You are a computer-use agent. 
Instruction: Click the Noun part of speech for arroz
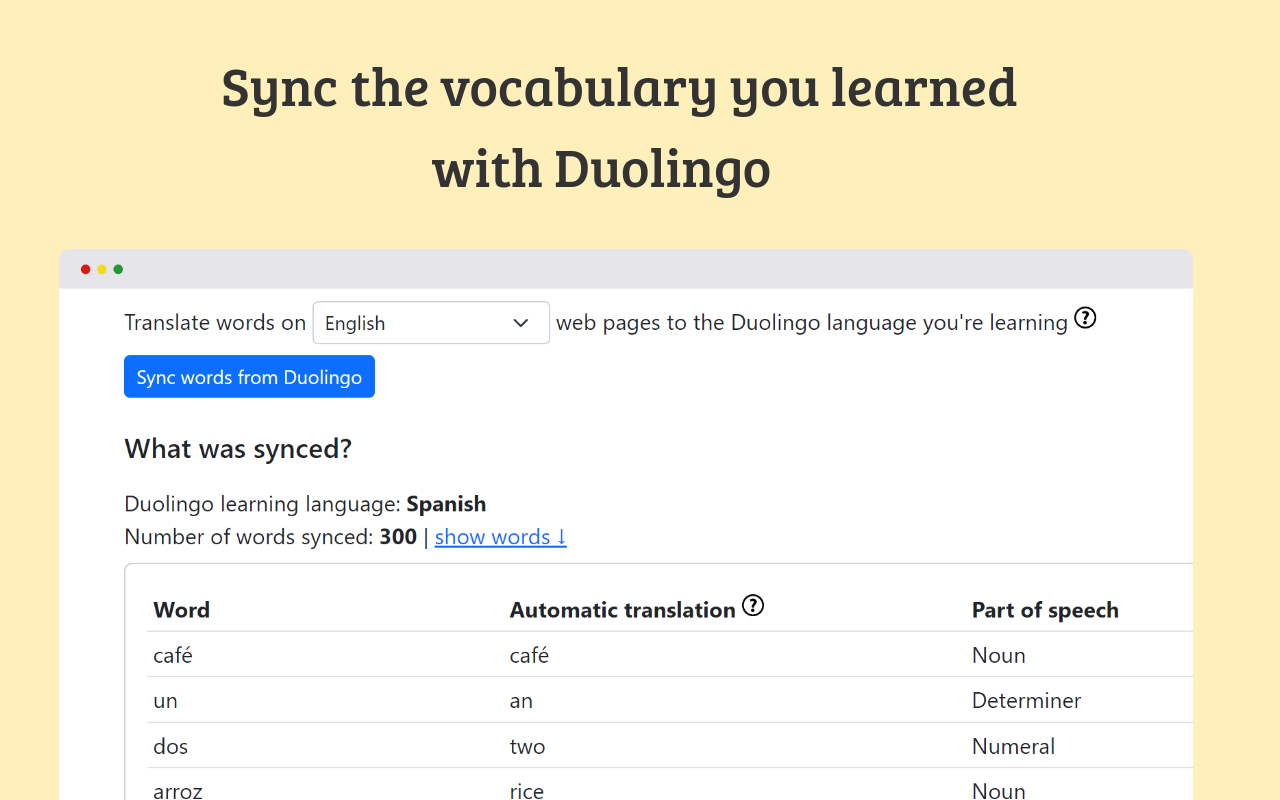tap(998, 790)
